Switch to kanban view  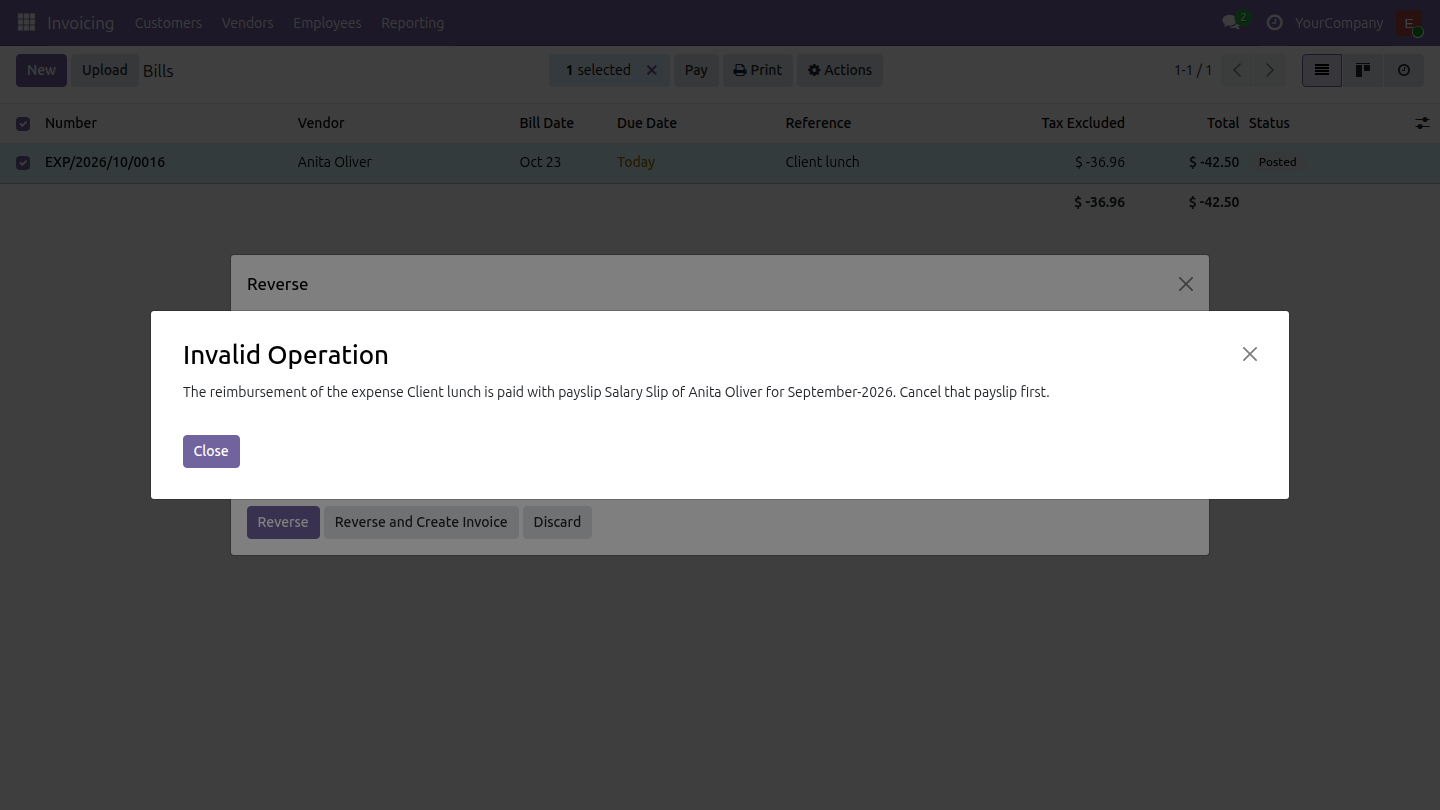pyautogui.click(x=1363, y=70)
